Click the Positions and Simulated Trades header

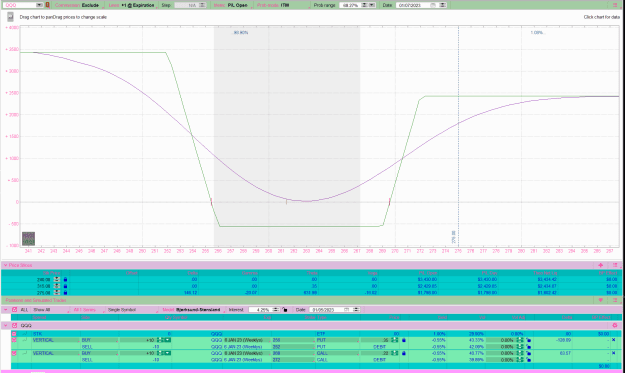36,300
